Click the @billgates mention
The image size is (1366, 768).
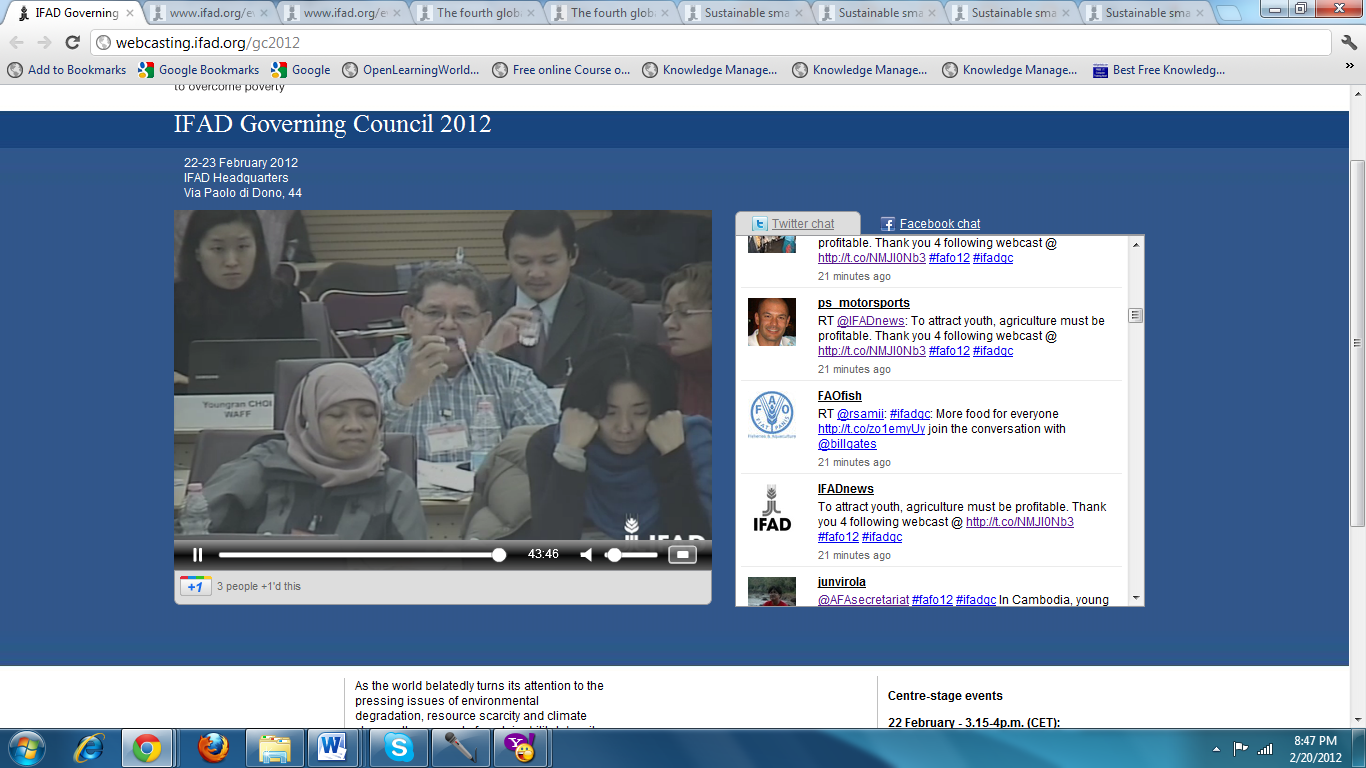pyautogui.click(x=845, y=444)
